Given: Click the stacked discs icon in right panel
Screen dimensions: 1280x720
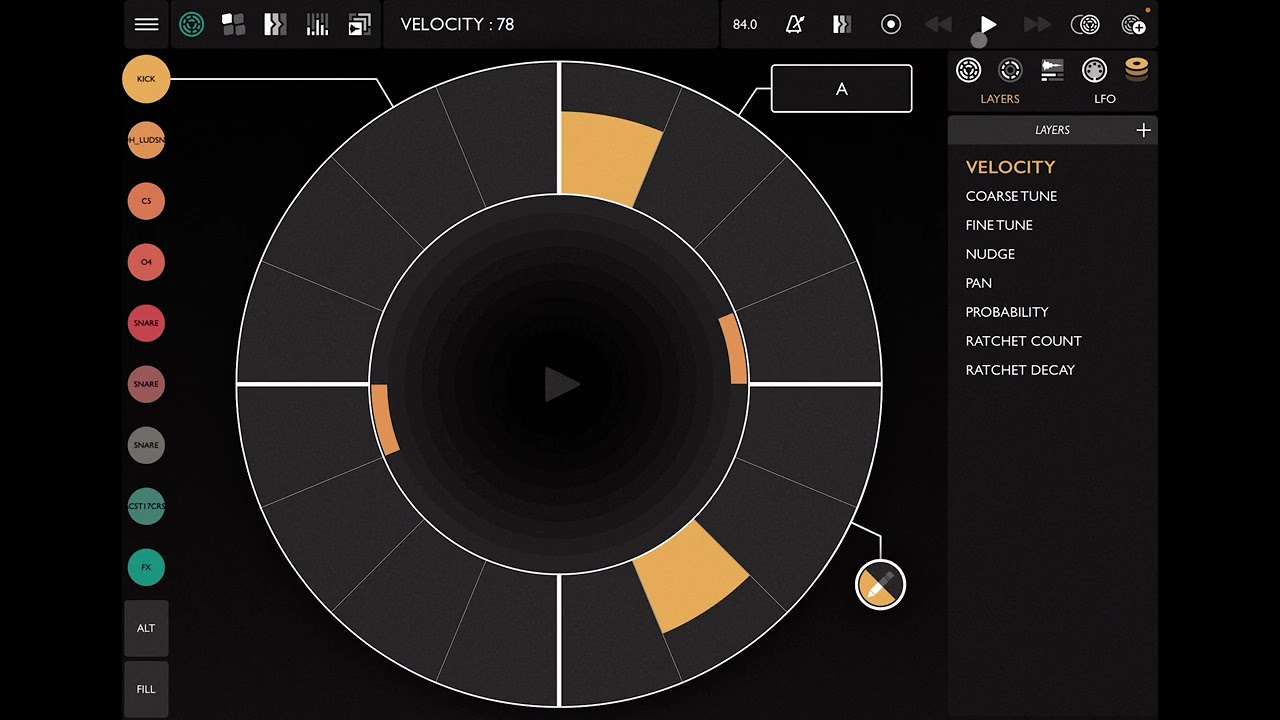Looking at the screenshot, I should (1136, 69).
